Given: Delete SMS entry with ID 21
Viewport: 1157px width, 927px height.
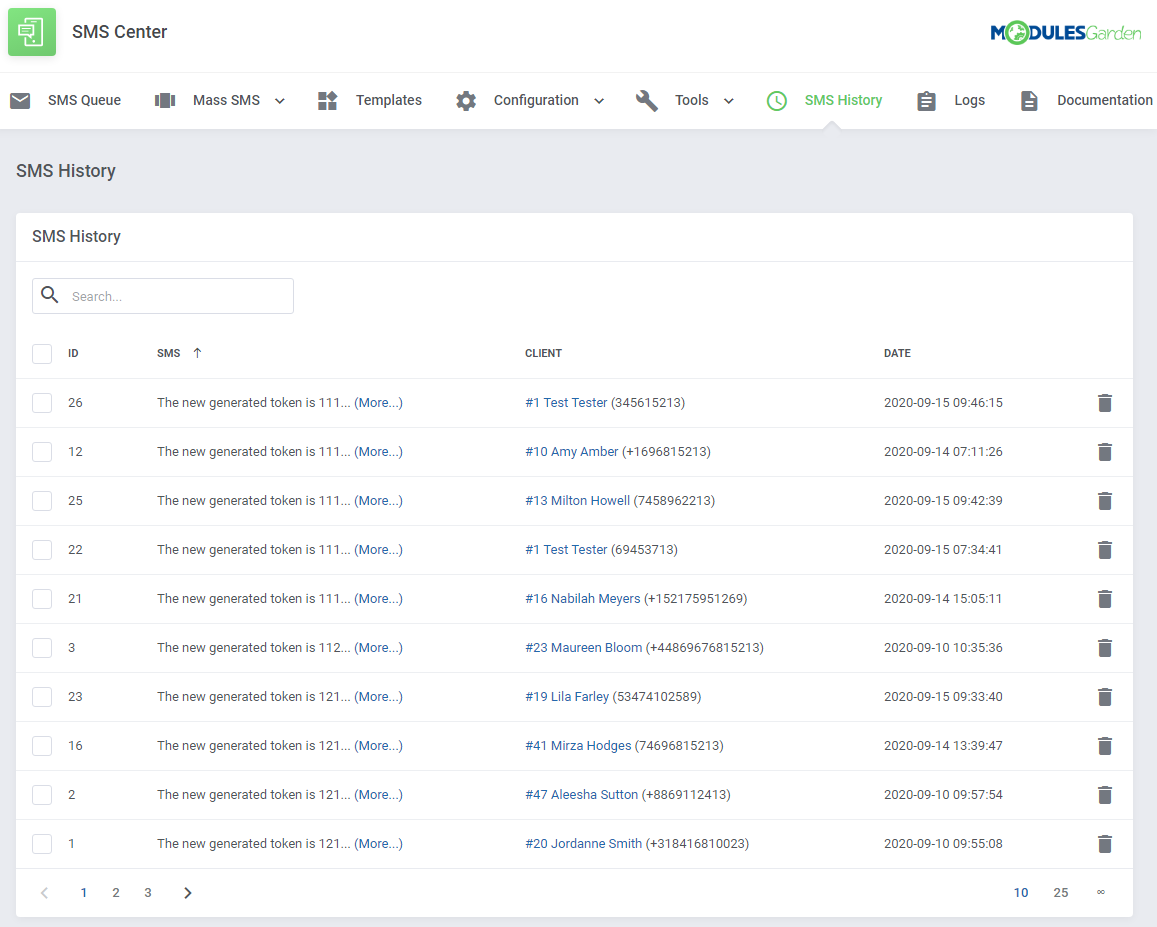Looking at the screenshot, I should coord(1105,599).
